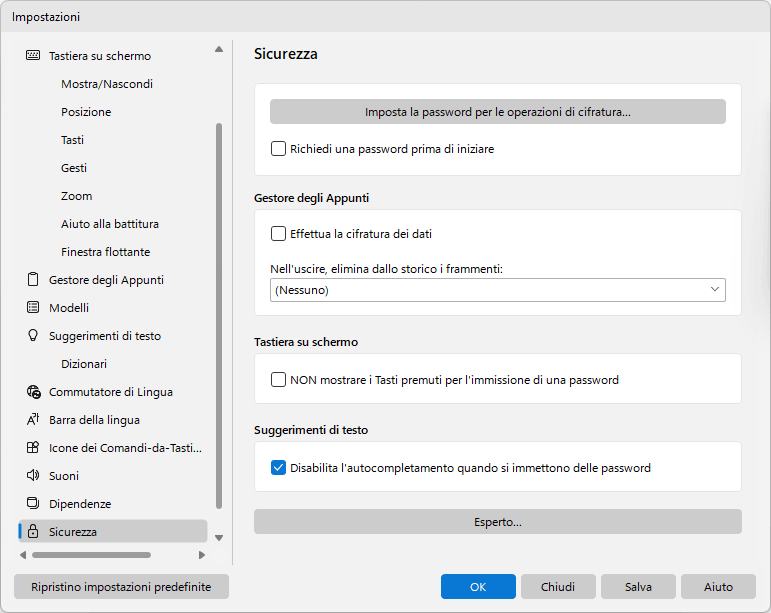Click the globe icon beside Commutatore di Lingua
The image size is (771, 613).
point(33,392)
